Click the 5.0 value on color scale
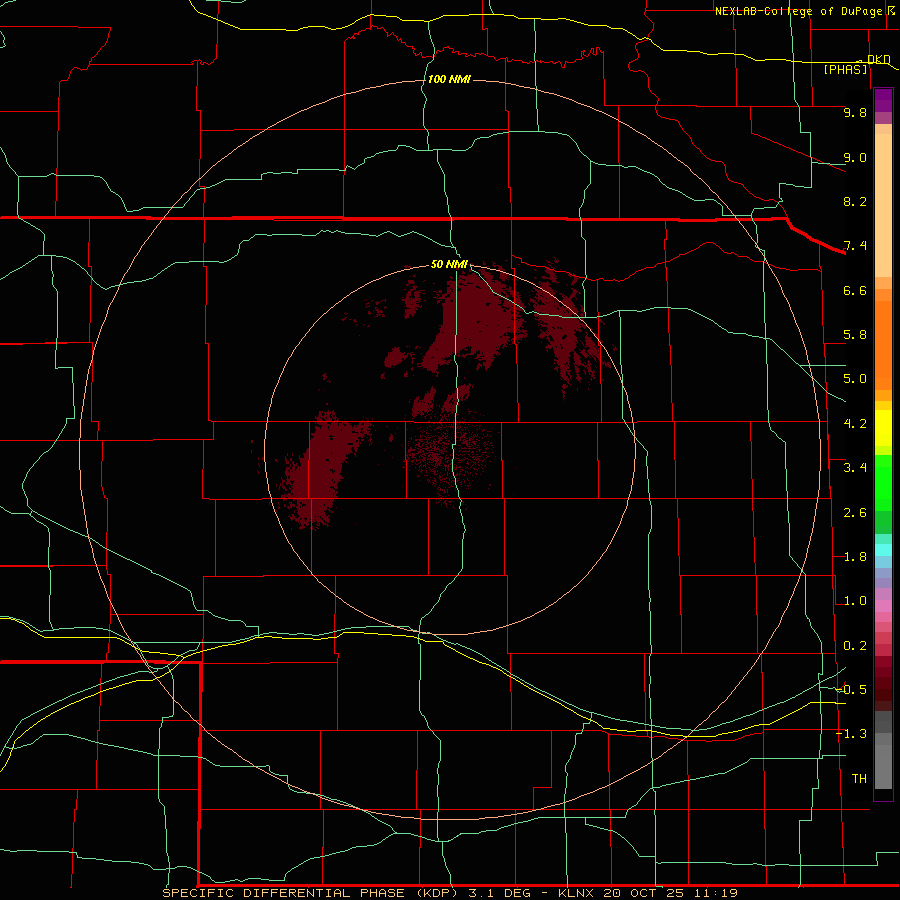Screen dimensions: 900x900 pyautogui.click(x=855, y=379)
